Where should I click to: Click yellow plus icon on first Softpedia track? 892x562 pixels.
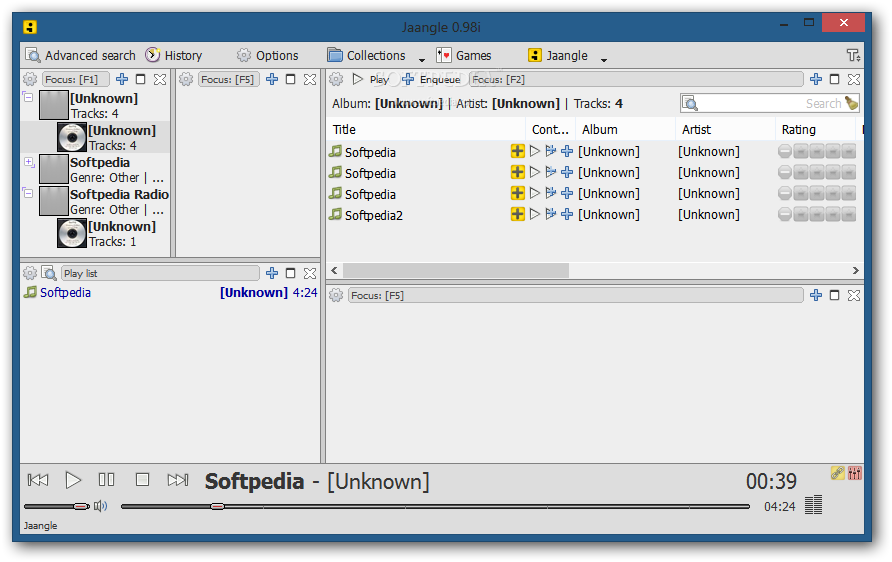(x=517, y=151)
